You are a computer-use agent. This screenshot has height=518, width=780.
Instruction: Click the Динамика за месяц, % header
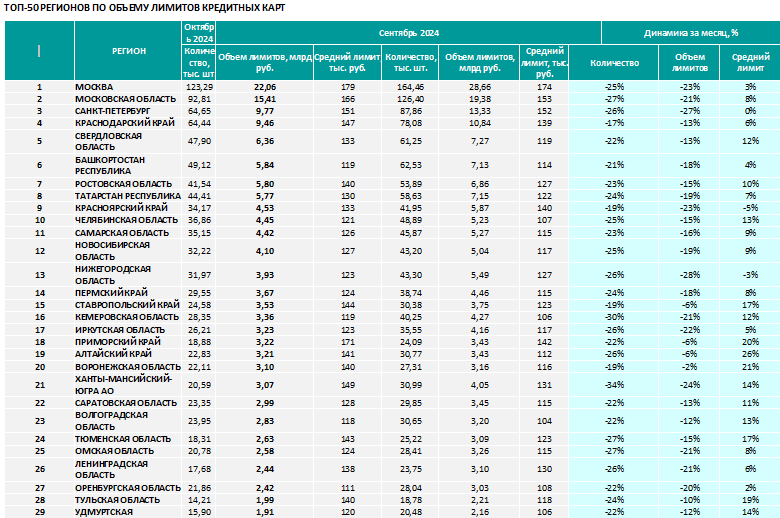(x=691, y=33)
